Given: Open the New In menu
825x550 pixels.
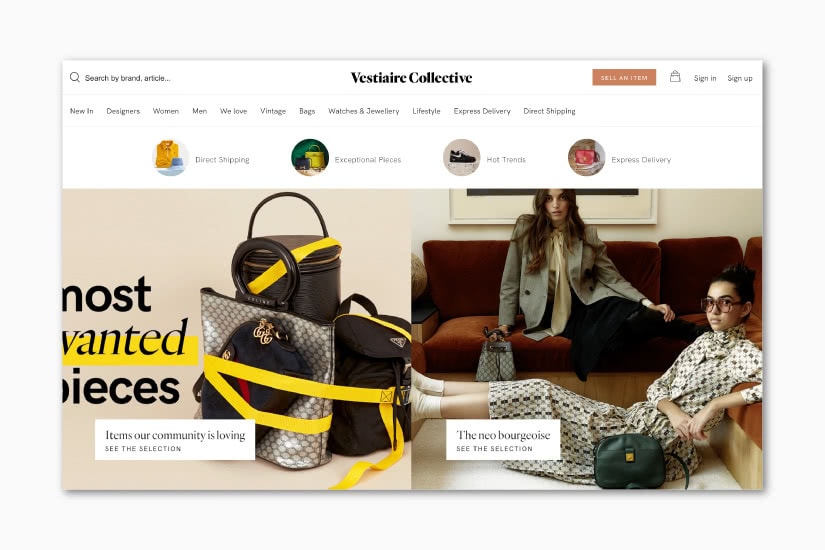Looking at the screenshot, I should 82,111.
